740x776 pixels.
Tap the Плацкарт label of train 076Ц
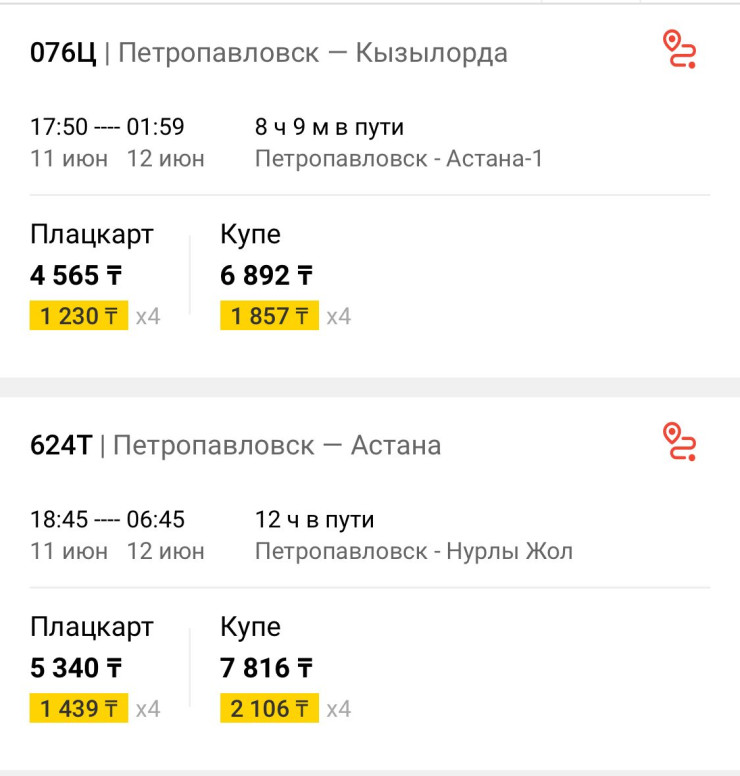[92, 234]
